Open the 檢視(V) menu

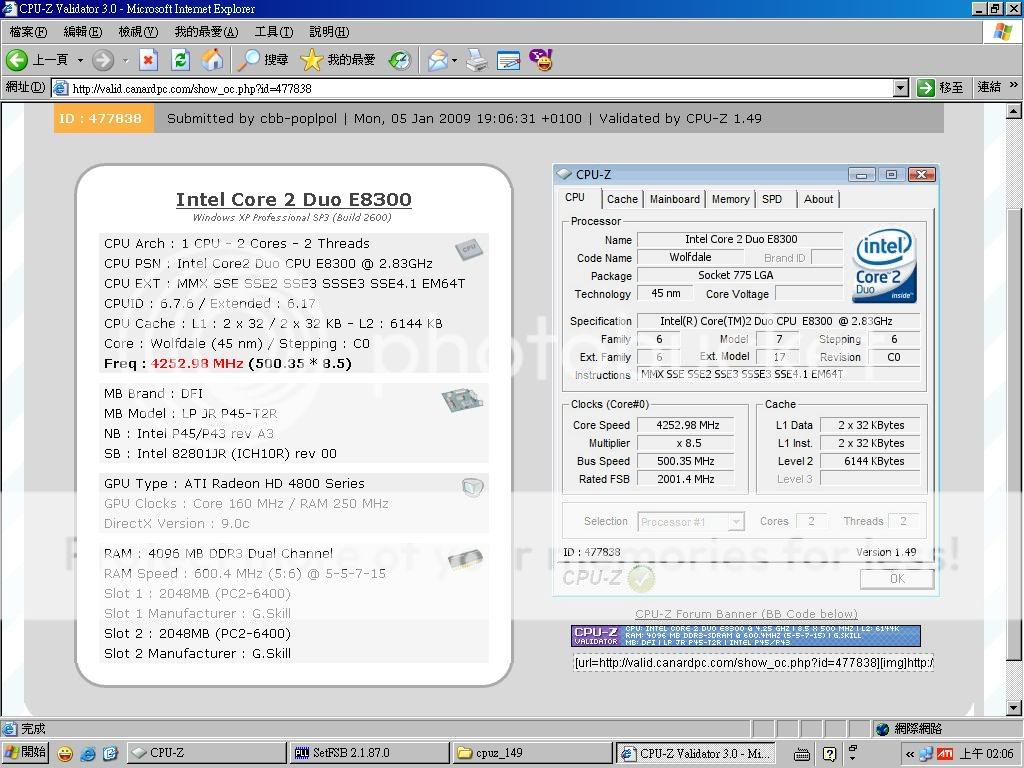coord(138,31)
